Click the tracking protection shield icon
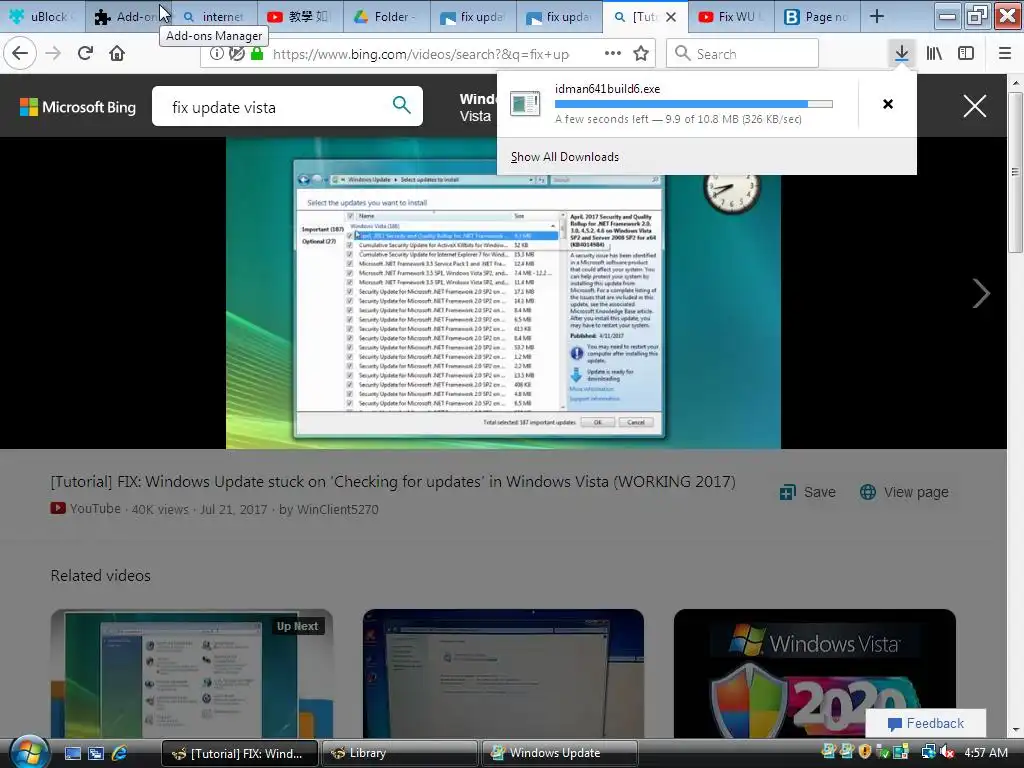Viewport: 1024px width, 768px height. (236, 54)
